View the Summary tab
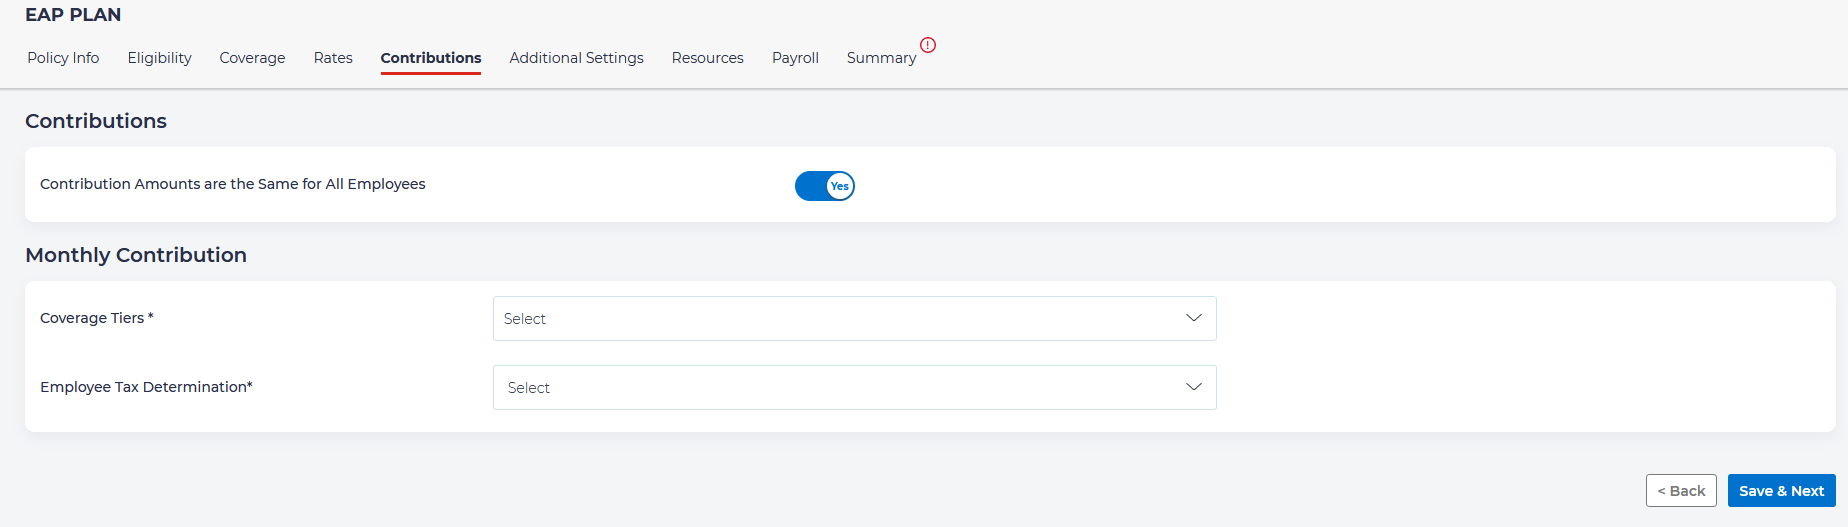1848x527 pixels. pos(881,58)
